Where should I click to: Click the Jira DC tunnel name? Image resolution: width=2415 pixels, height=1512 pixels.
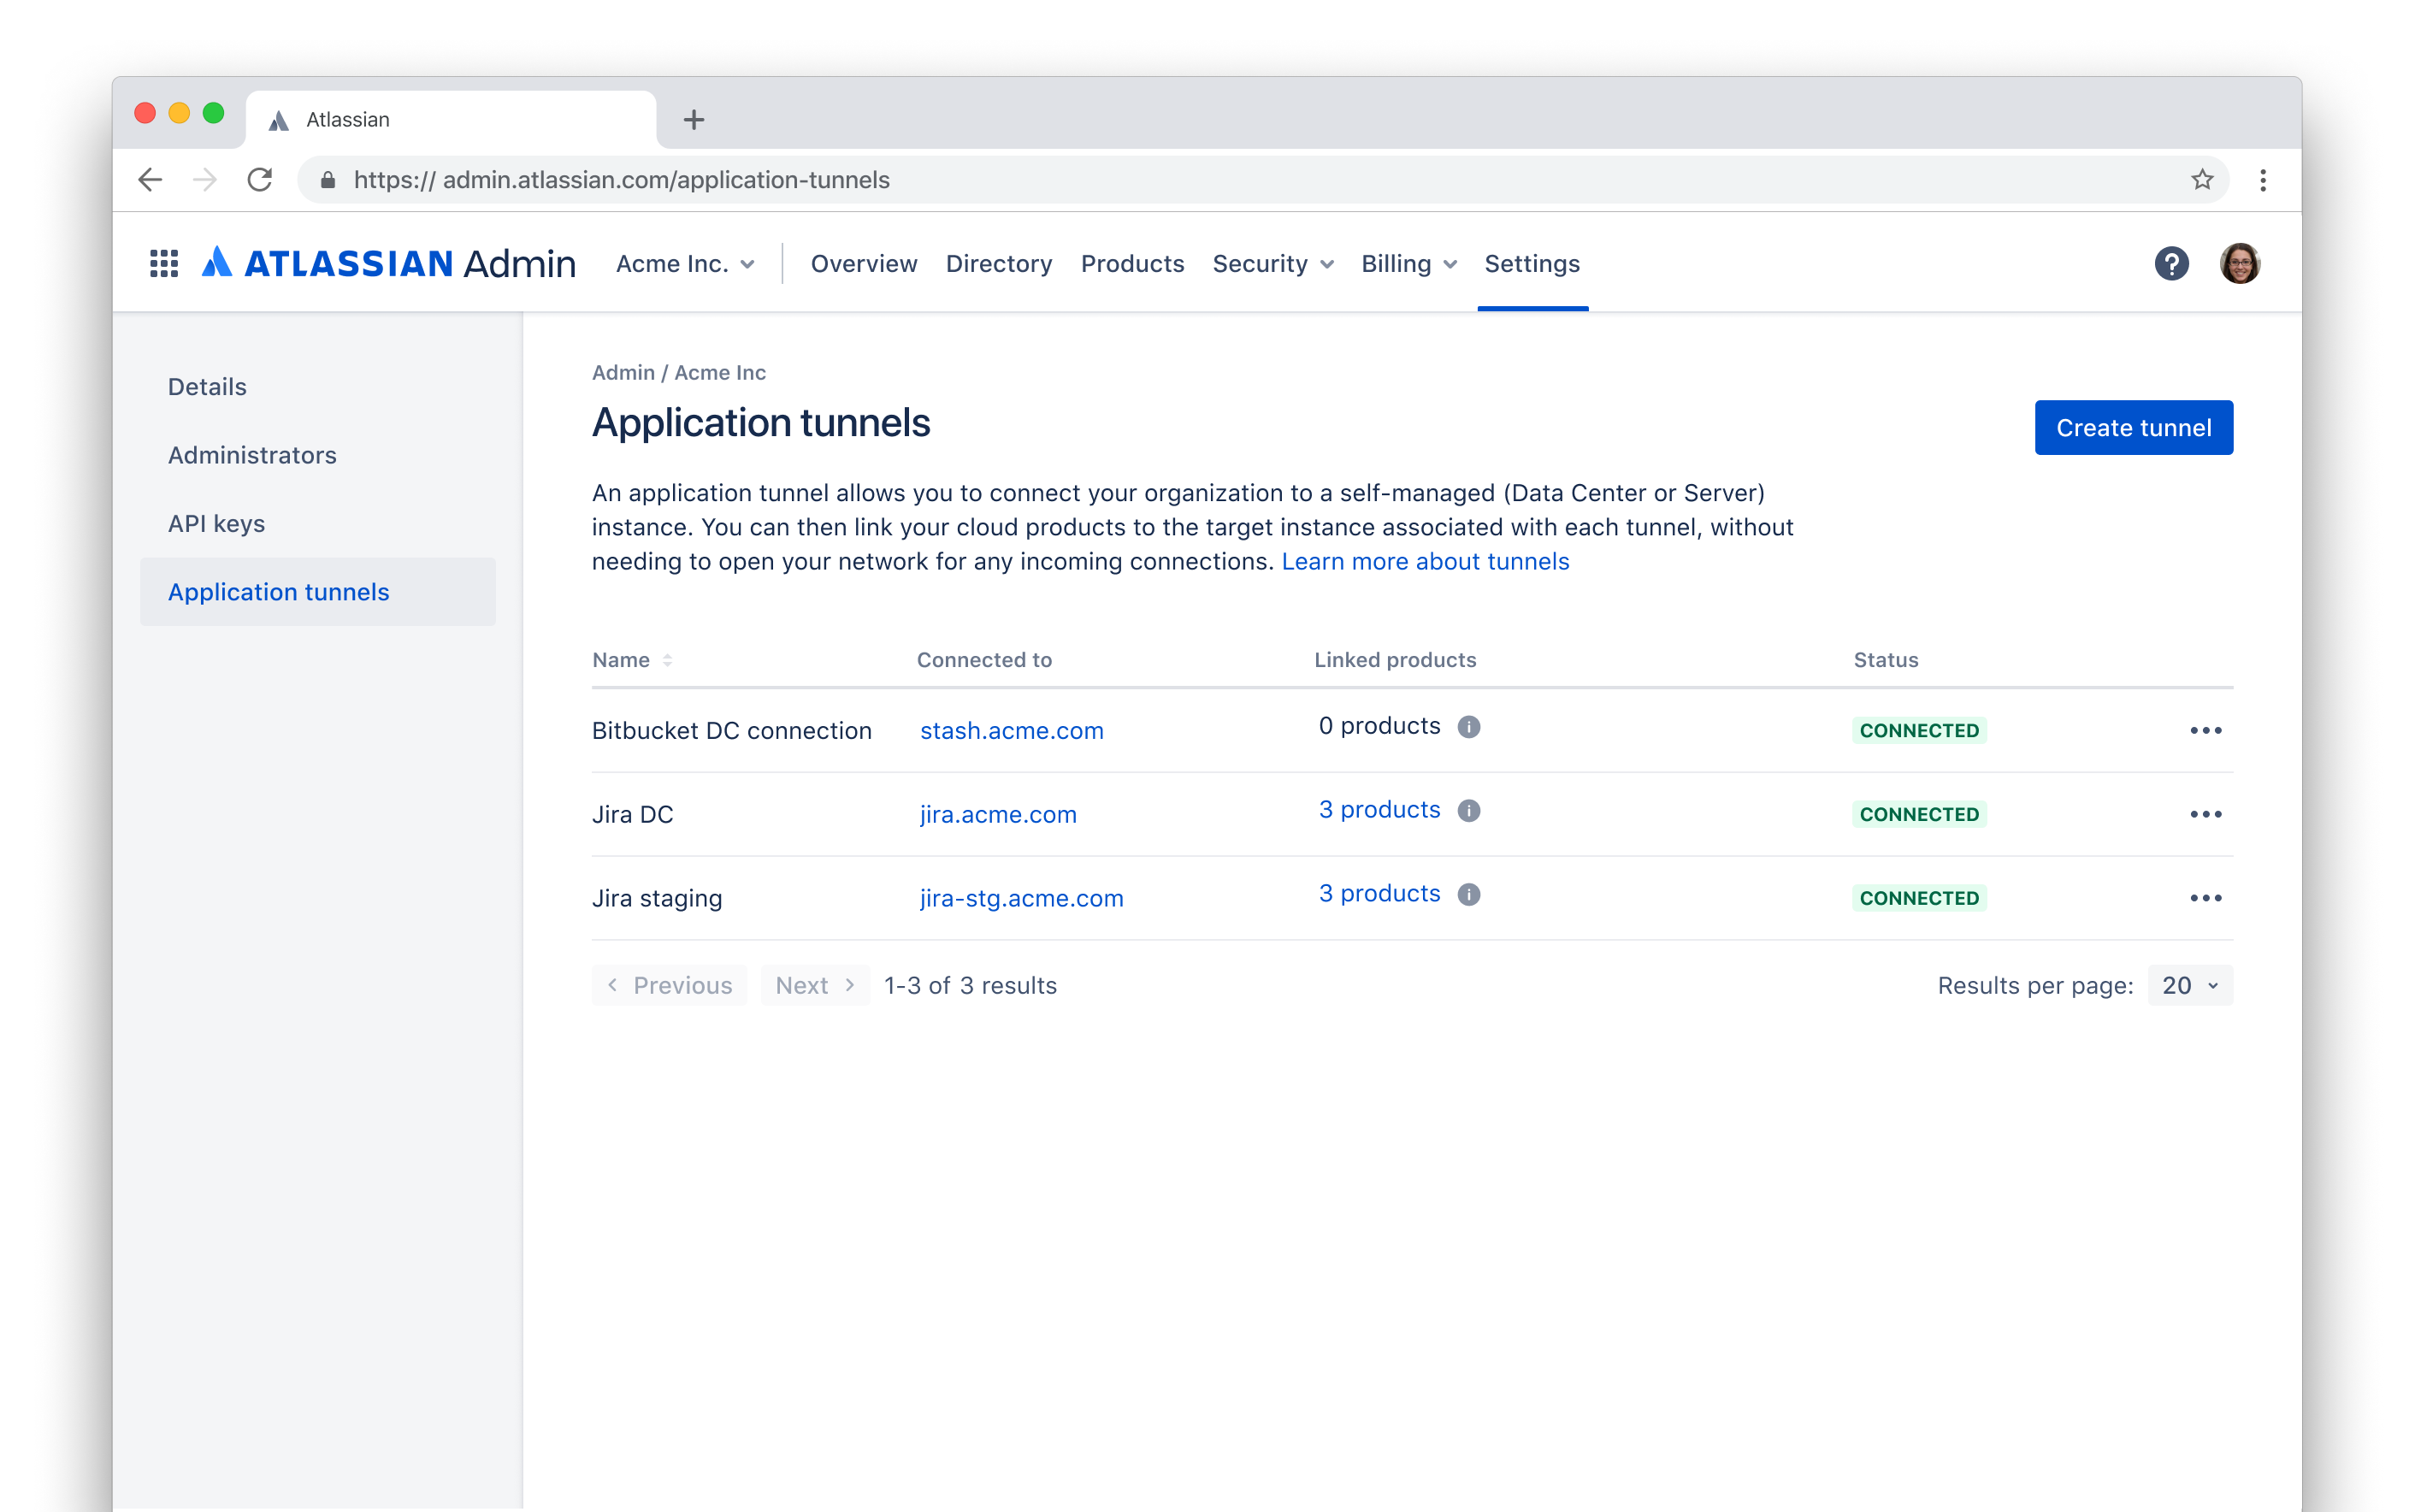pyautogui.click(x=632, y=814)
